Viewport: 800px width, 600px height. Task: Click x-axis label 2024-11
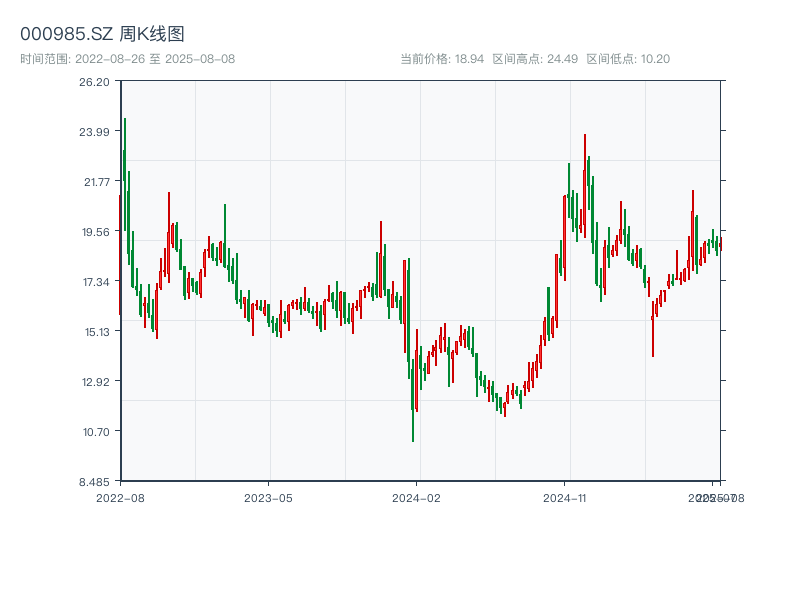(565, 498)
